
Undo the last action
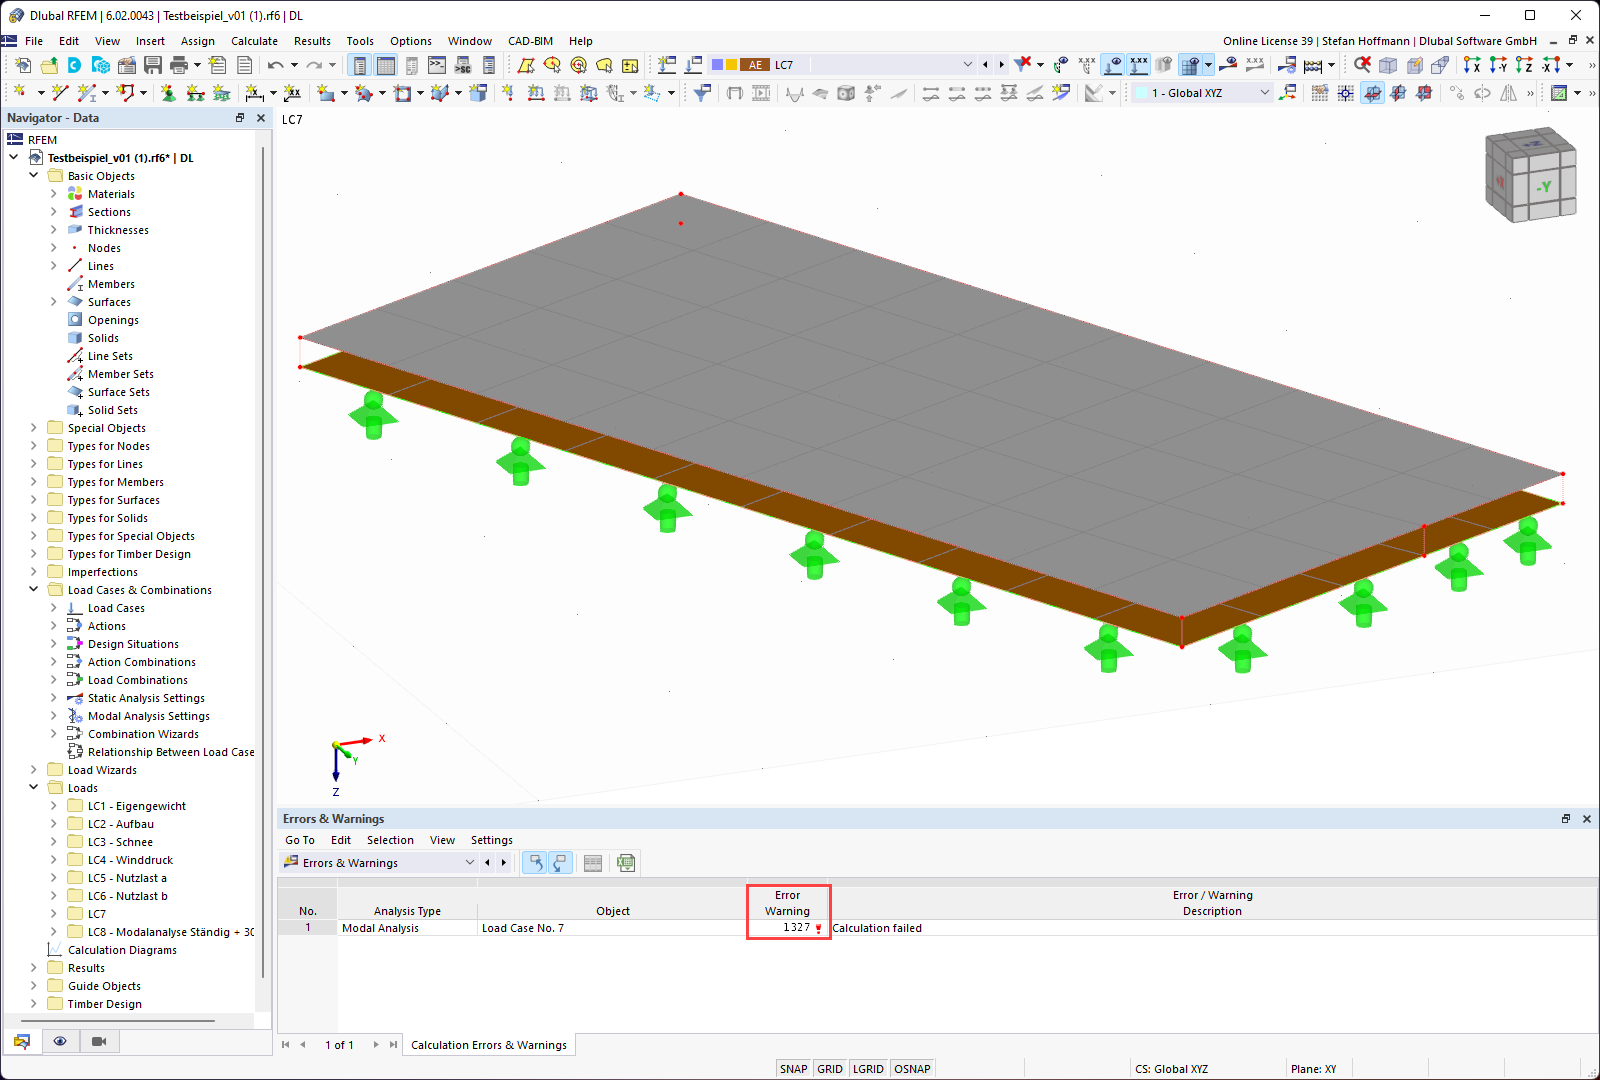[x=275, y=65]
